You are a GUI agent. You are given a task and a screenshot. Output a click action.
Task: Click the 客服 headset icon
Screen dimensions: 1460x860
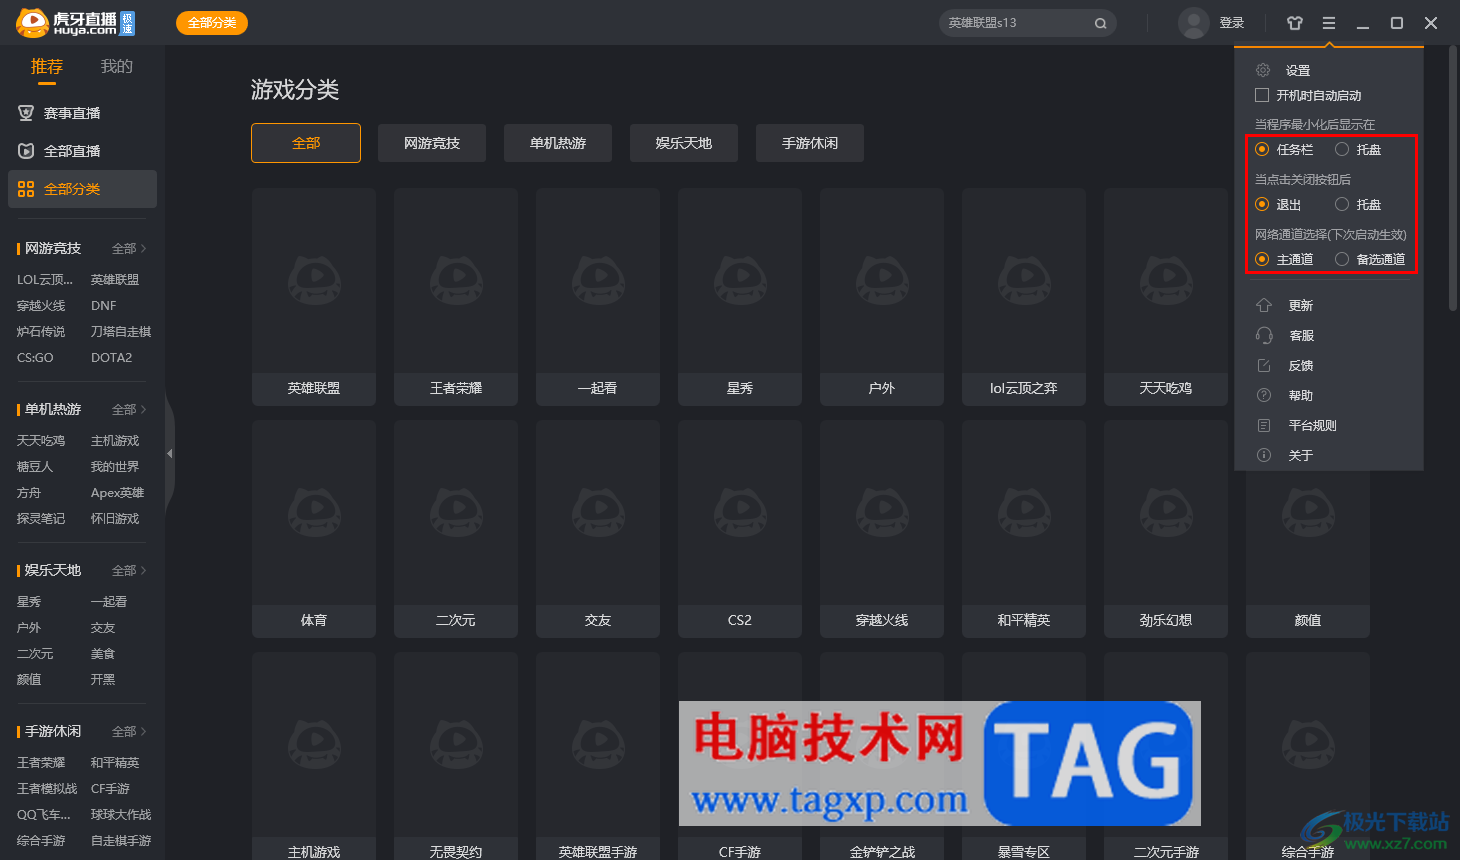coord(1264,335)
